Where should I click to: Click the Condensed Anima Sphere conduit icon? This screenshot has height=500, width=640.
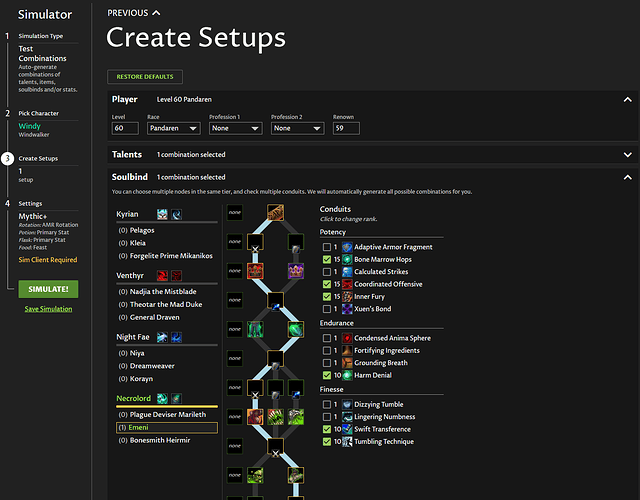tap(347, 338)
